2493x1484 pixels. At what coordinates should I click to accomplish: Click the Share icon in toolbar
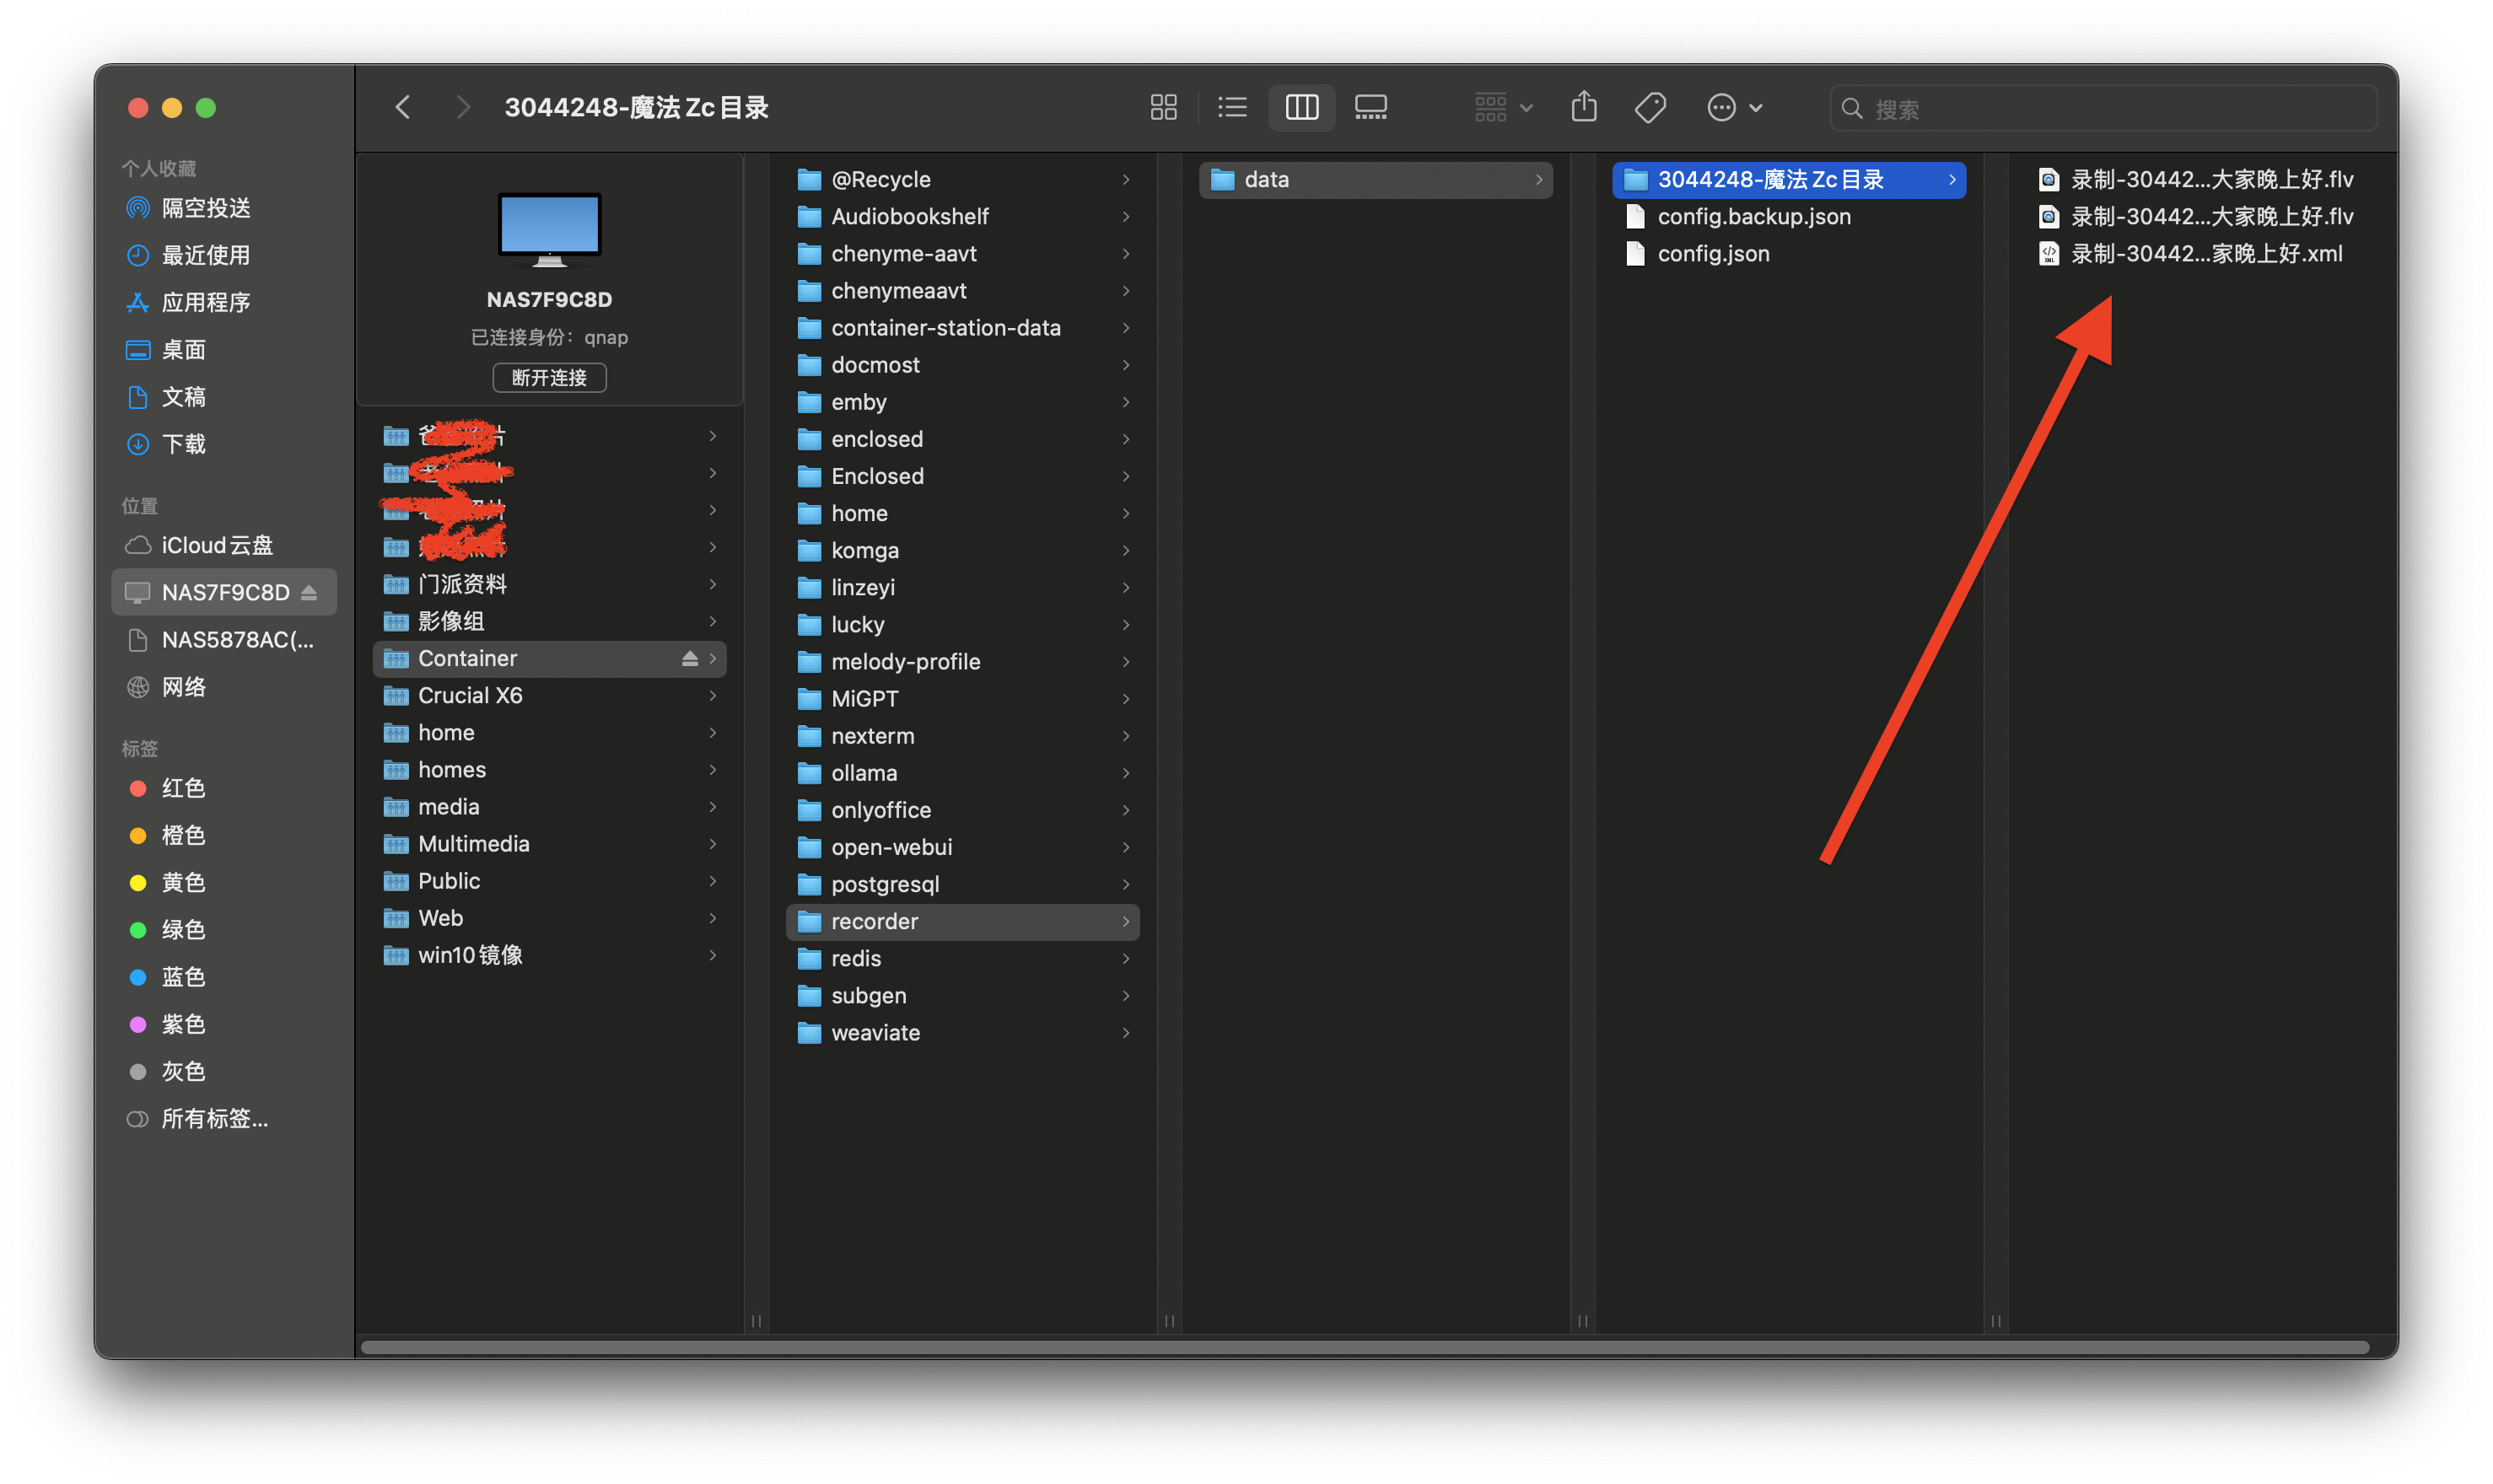coord(1583,107)
